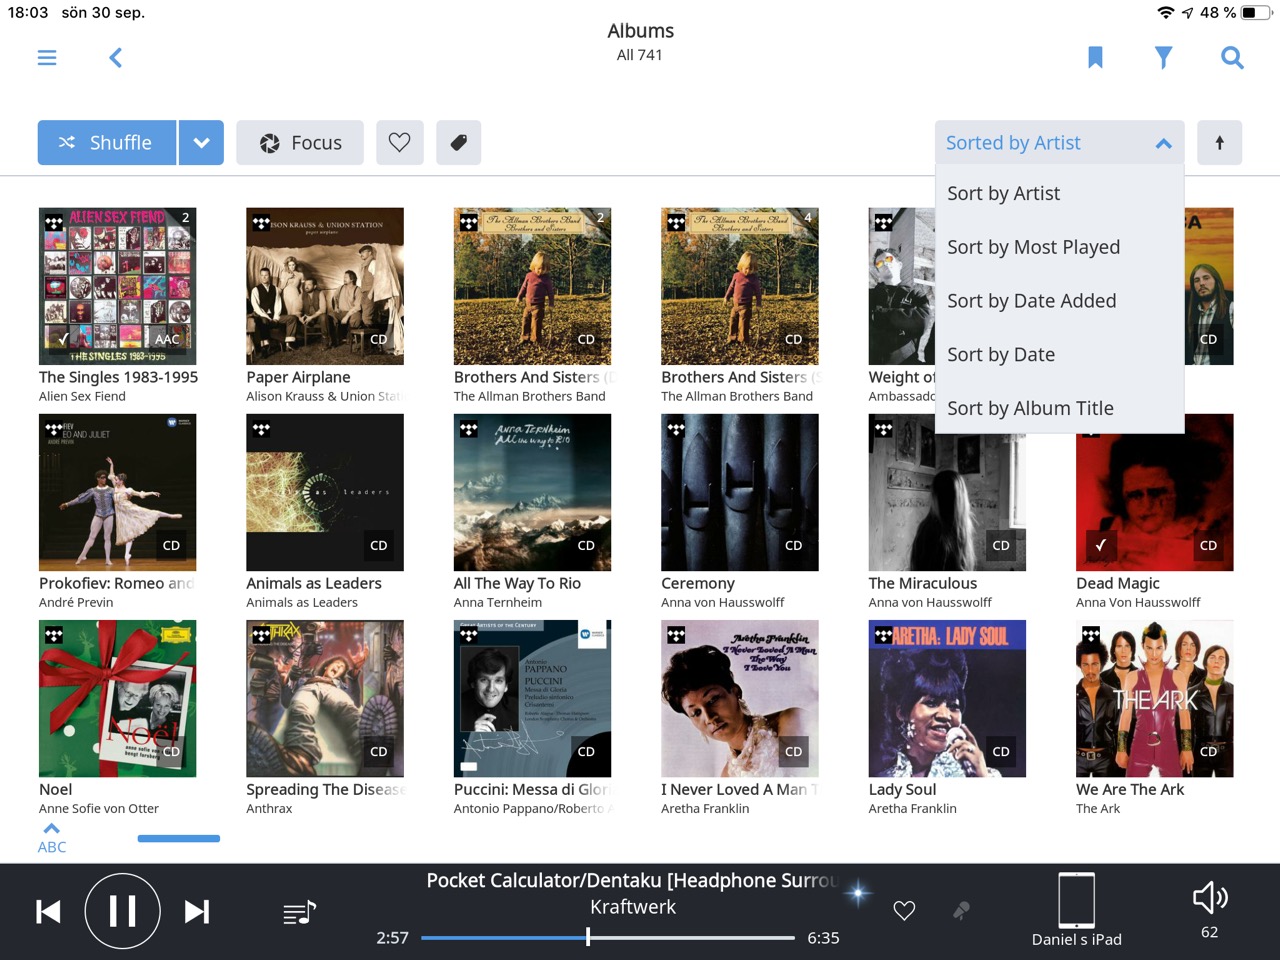Click the track progress seek bar
This screenshot has width=1280, height=960.
pos(607,938)
